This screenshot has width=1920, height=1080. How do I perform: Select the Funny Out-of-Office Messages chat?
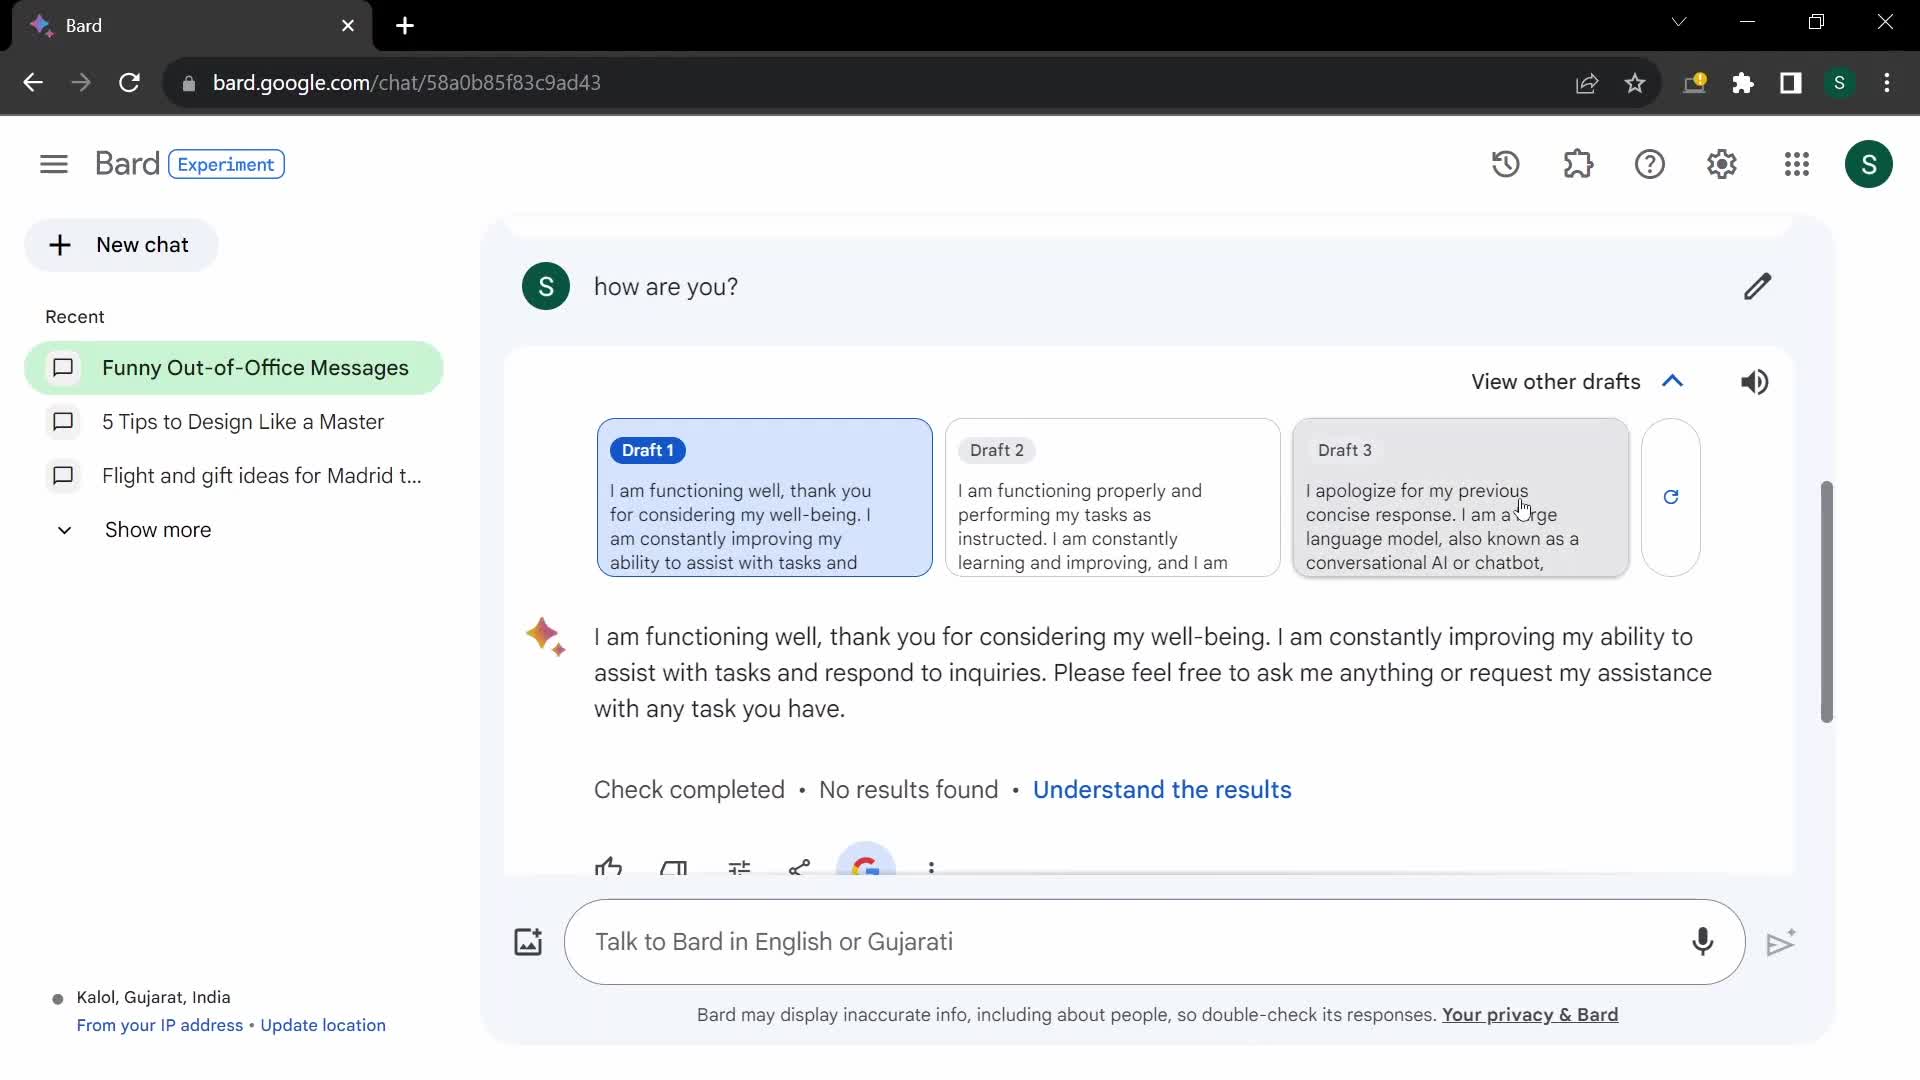tap(255, 367)
